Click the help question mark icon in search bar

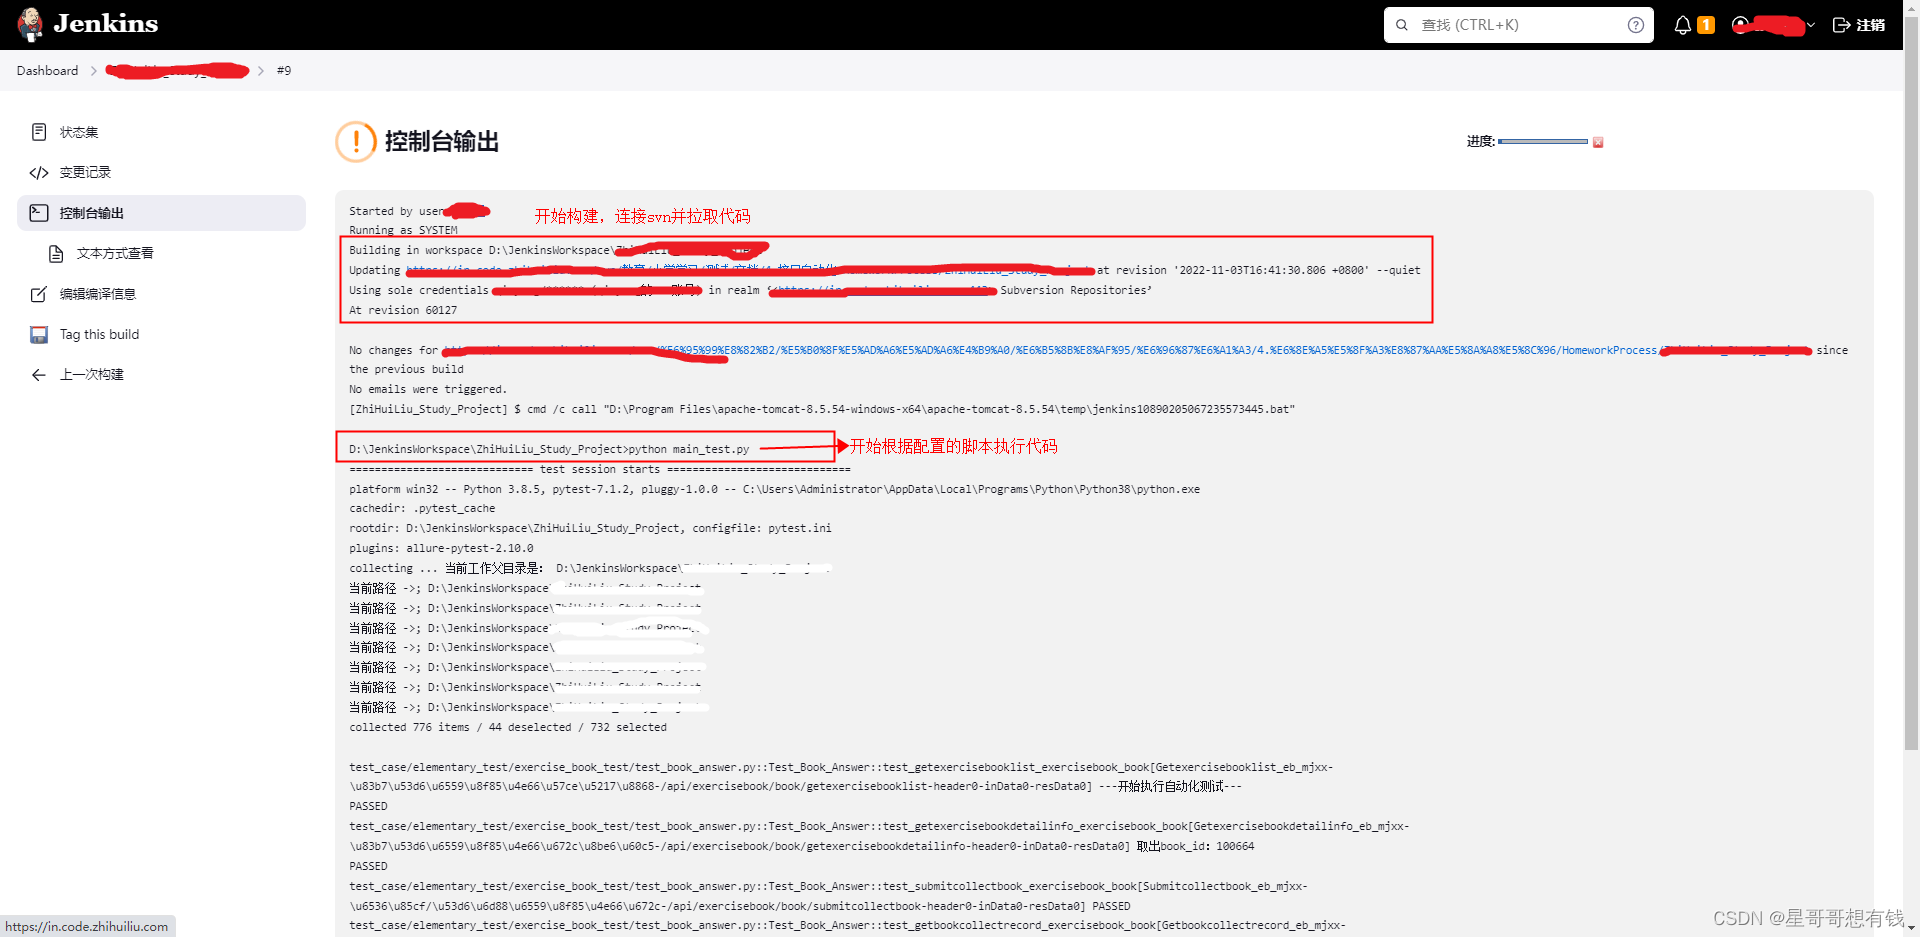[x=1636, y=24]
